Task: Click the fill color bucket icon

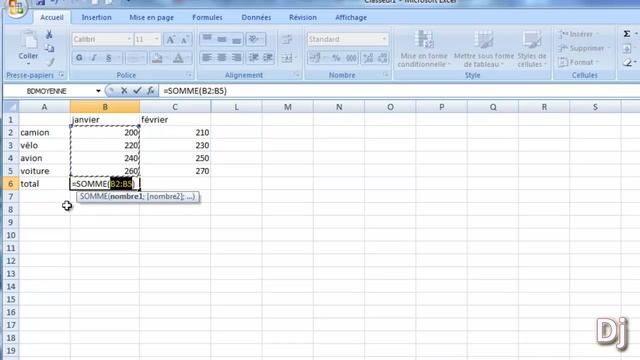Action: (x=157, y=58)
